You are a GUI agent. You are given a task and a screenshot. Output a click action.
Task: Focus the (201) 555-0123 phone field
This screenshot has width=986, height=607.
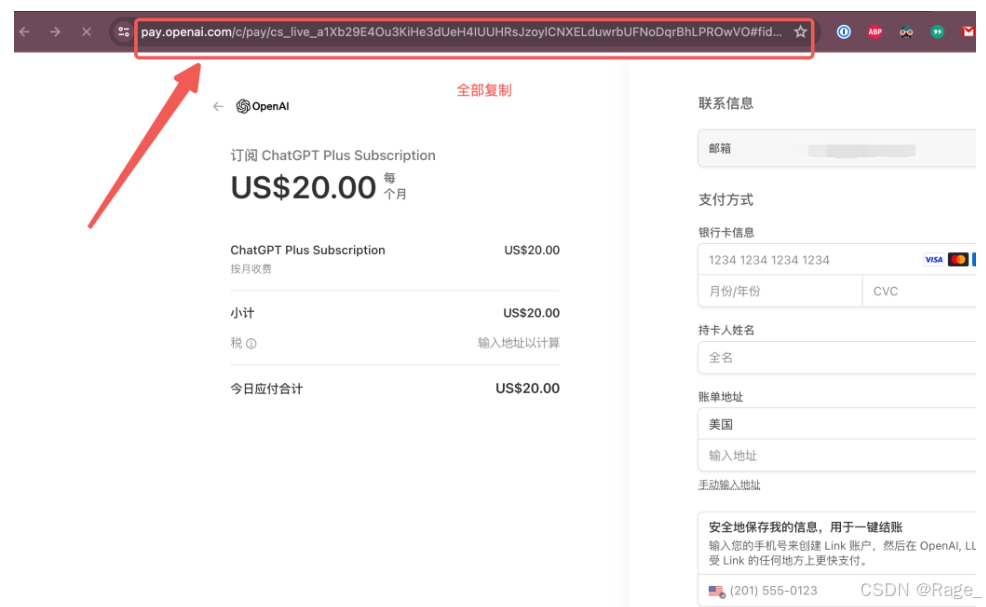(837, 591)
